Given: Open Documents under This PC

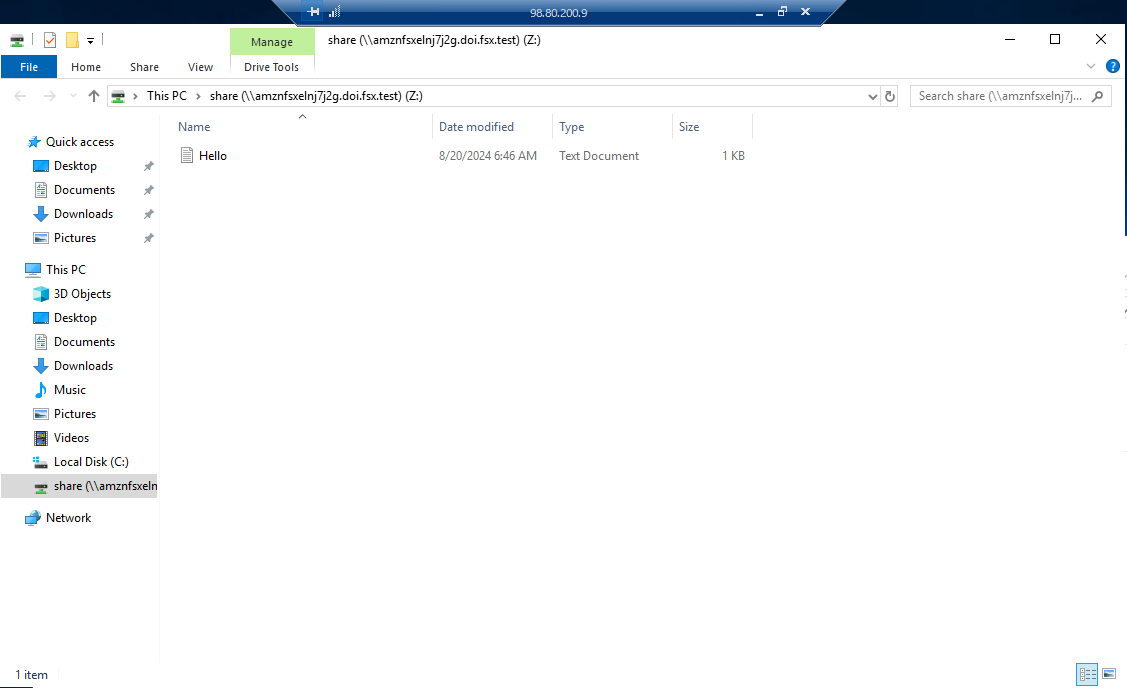Looking at the screenshot, I should (84, 341).
